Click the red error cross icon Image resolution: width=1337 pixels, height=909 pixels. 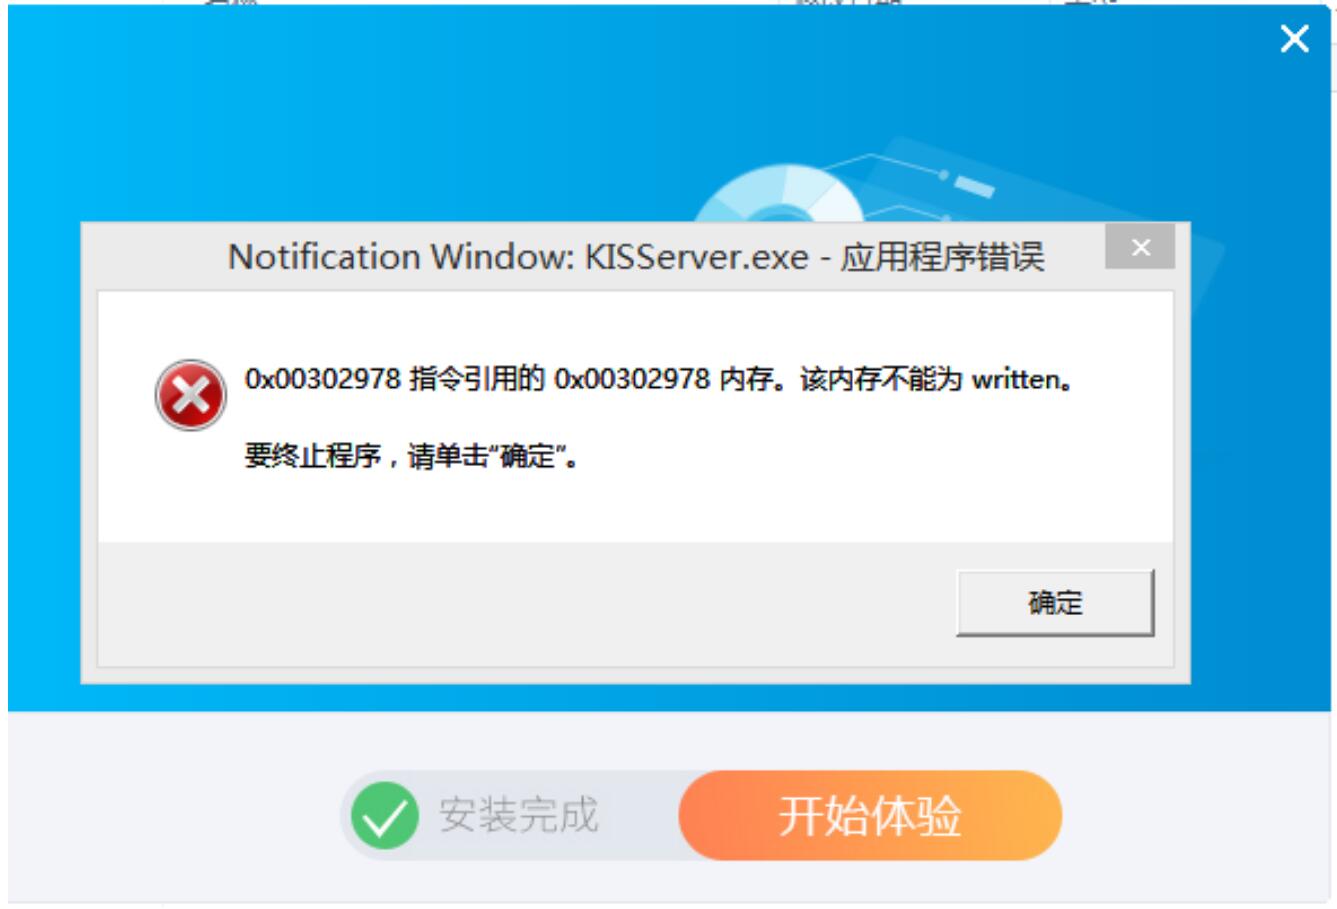190,395
